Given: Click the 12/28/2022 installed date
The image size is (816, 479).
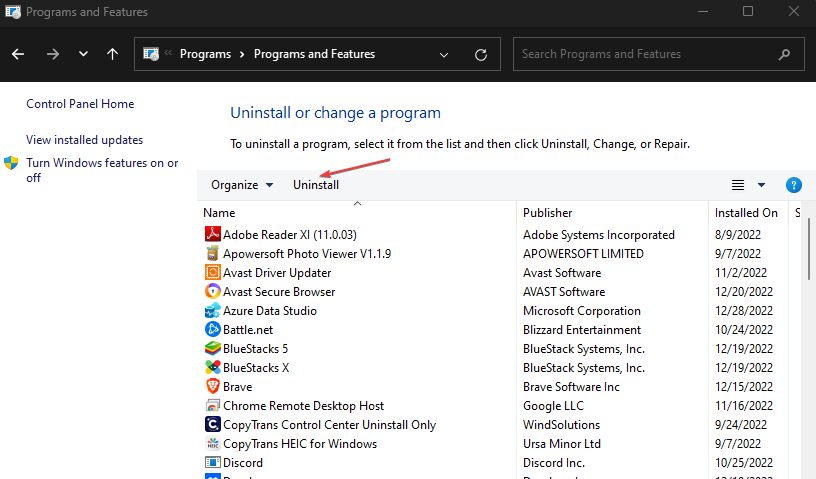Looking at the screenshot, I should 744,311.
